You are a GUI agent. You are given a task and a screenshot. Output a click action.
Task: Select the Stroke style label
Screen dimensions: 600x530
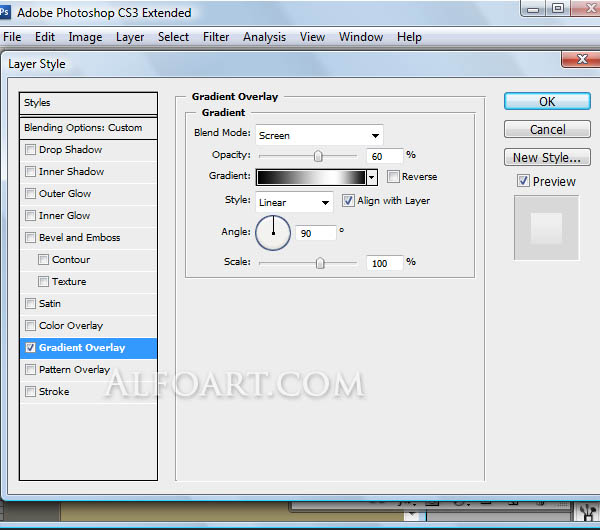point(54,391)
